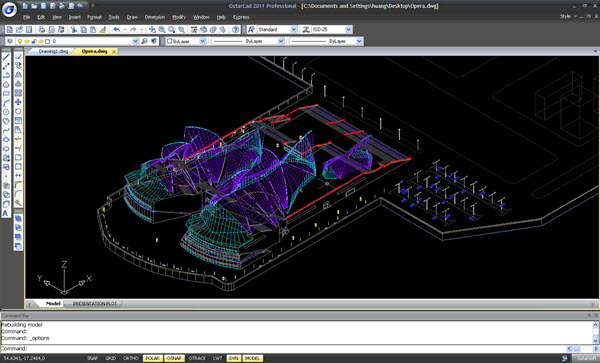
Task: Switch to the Drawing1.dwg tab
Action: pyautogui.click(x=53, y=51)
